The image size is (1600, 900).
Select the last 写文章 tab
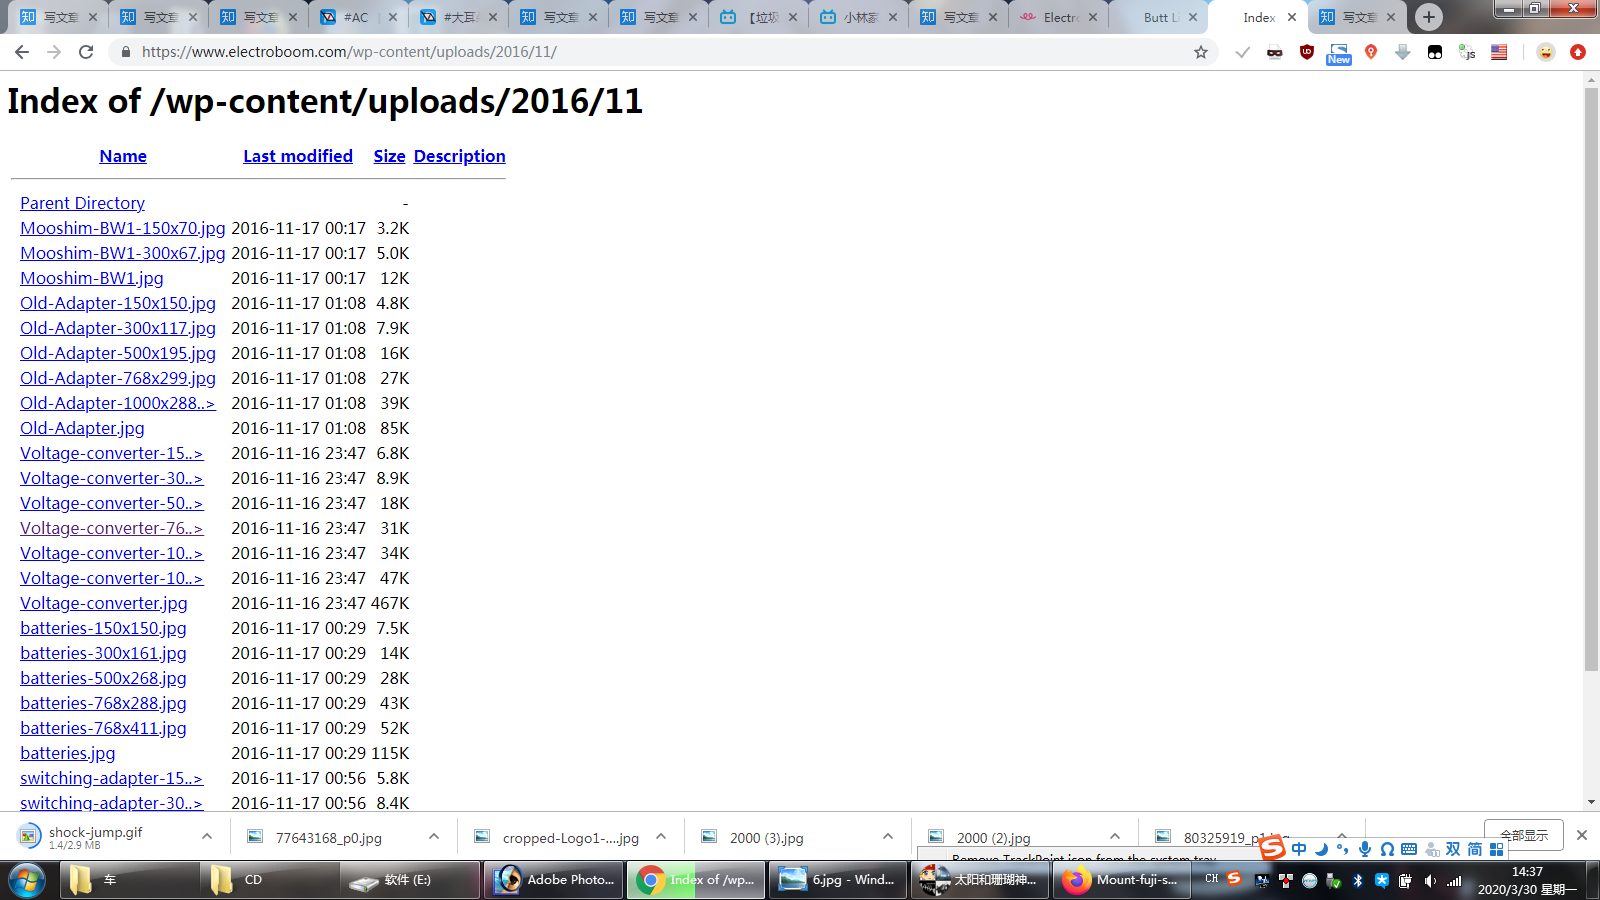point(1357,17)
